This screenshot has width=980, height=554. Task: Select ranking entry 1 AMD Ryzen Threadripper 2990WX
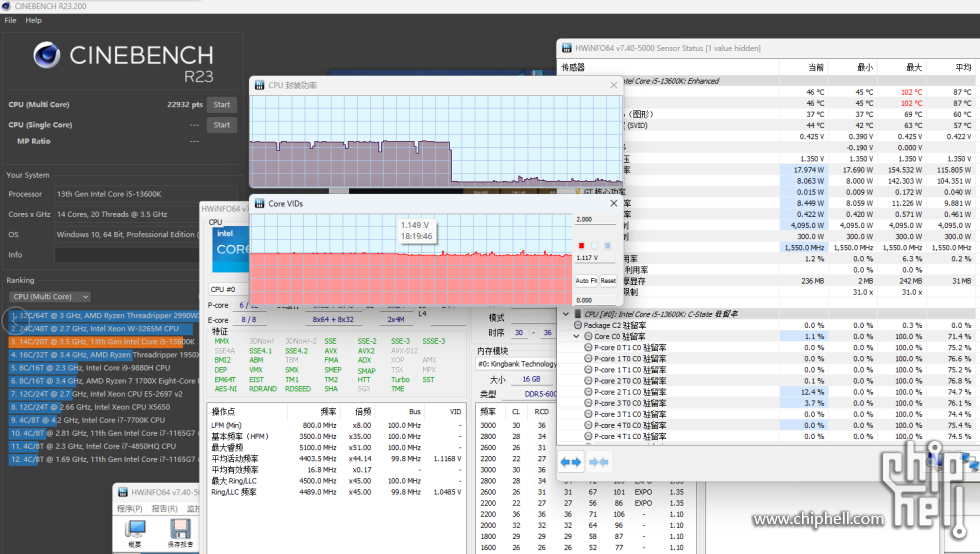pos(102,316)
